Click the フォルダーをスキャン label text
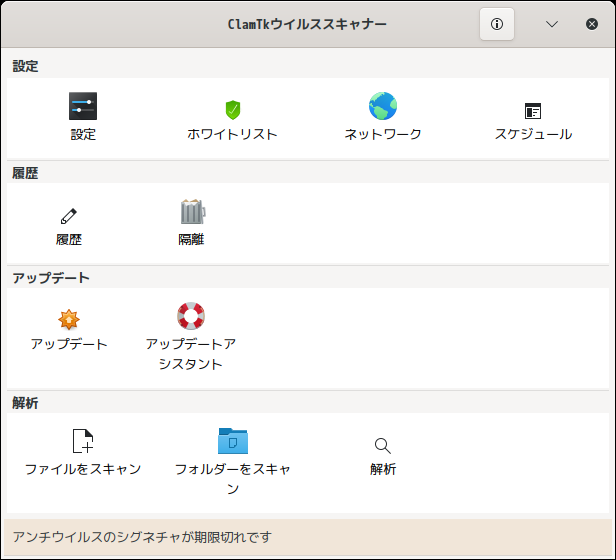The height and width of the screenshot is (560, 616). (233, 479)
